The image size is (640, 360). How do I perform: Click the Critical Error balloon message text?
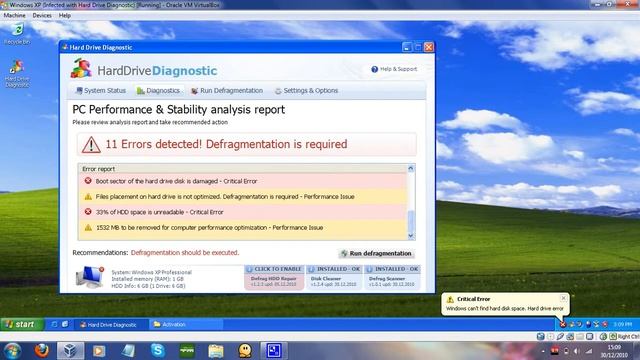coord(504,309)
